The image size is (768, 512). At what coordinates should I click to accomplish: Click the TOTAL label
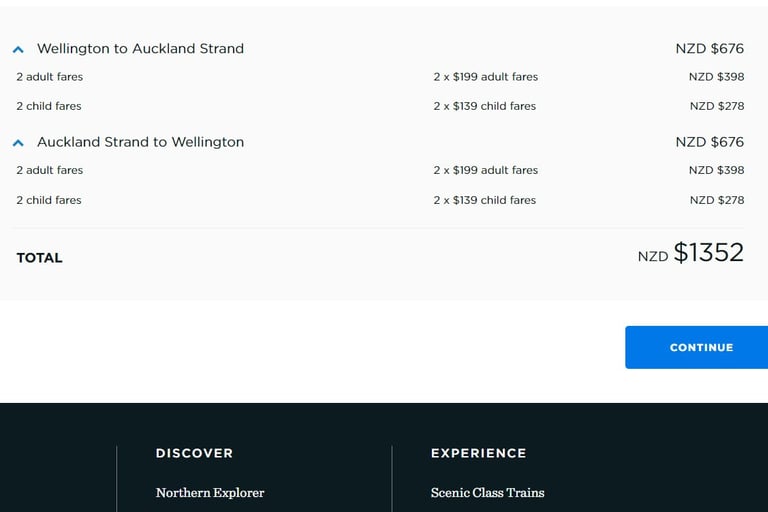(39, 258)
